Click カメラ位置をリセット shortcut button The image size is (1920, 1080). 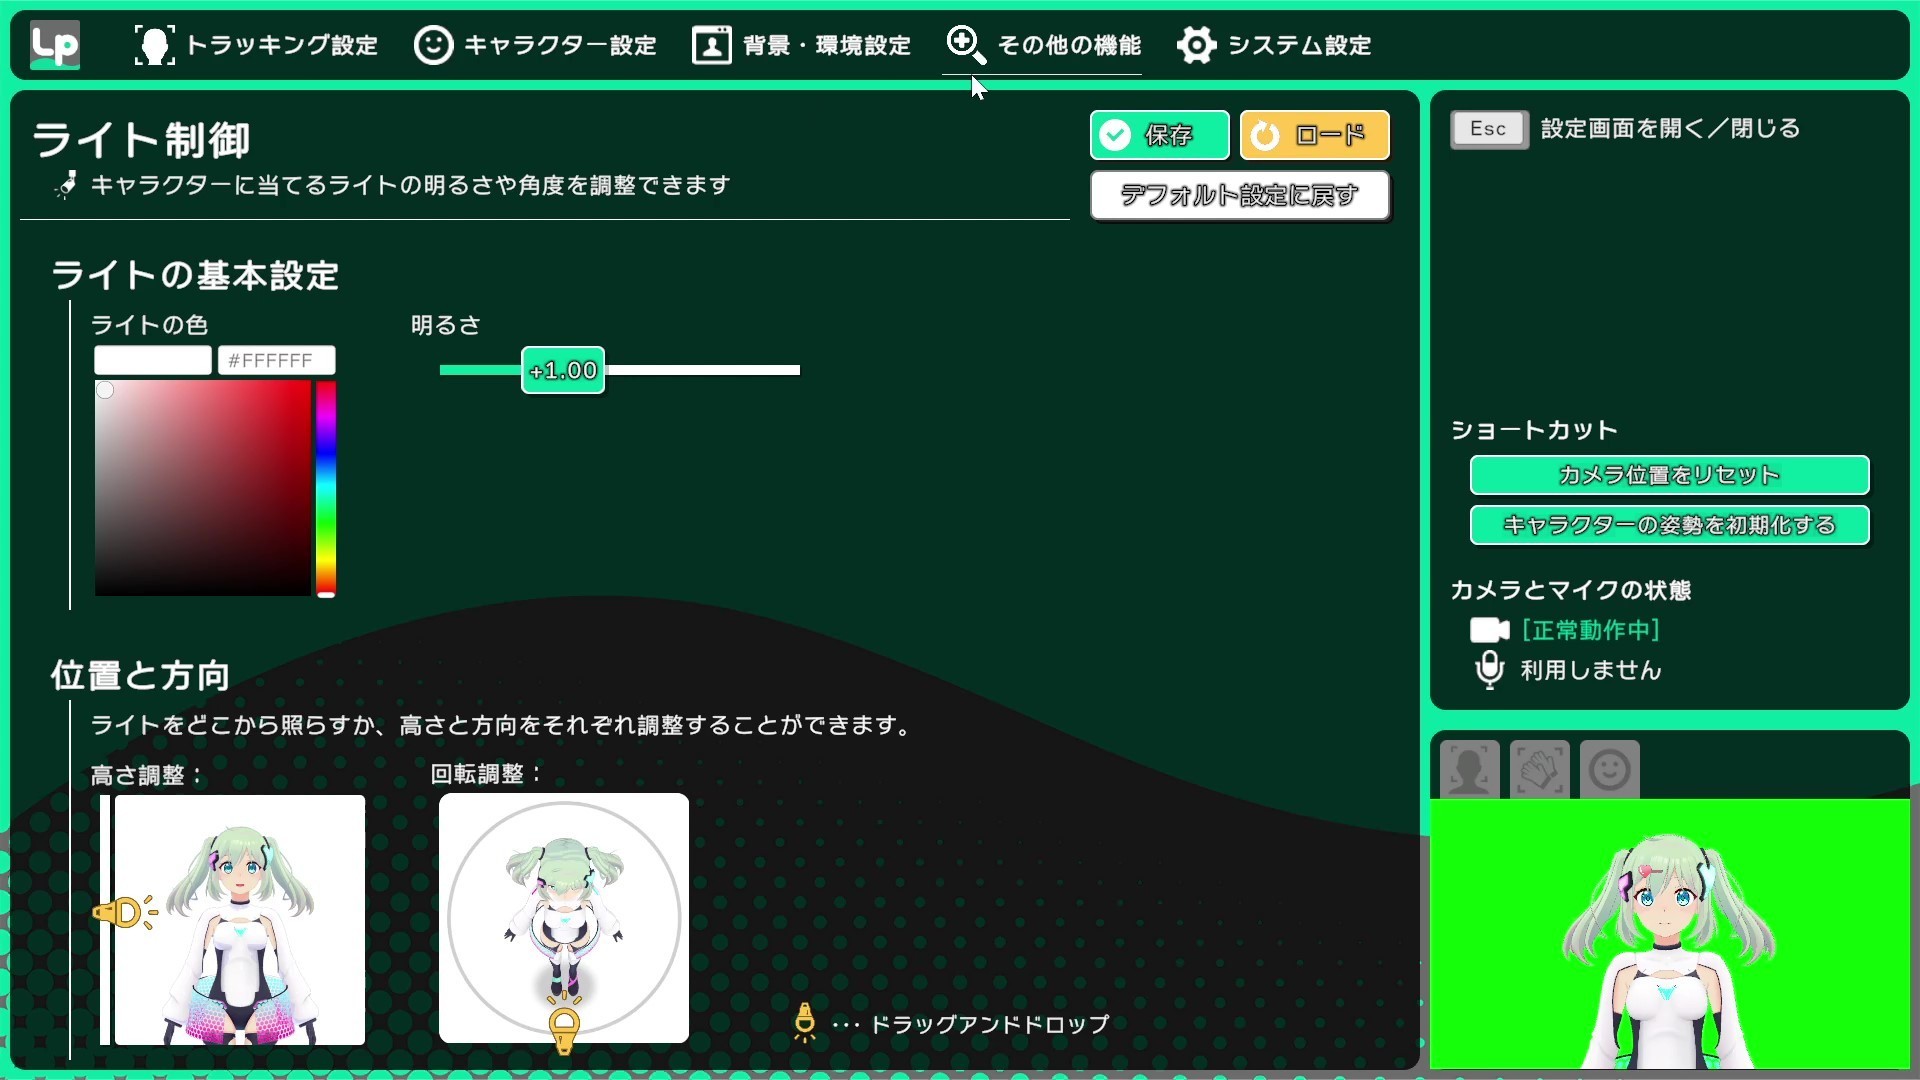tap(1668, 475)
